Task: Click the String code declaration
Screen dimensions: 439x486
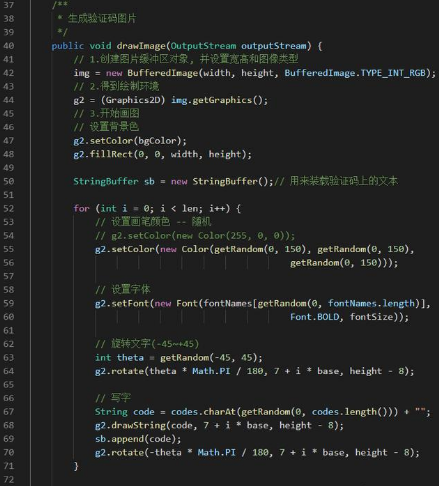Action: click(x=125, y=412)
